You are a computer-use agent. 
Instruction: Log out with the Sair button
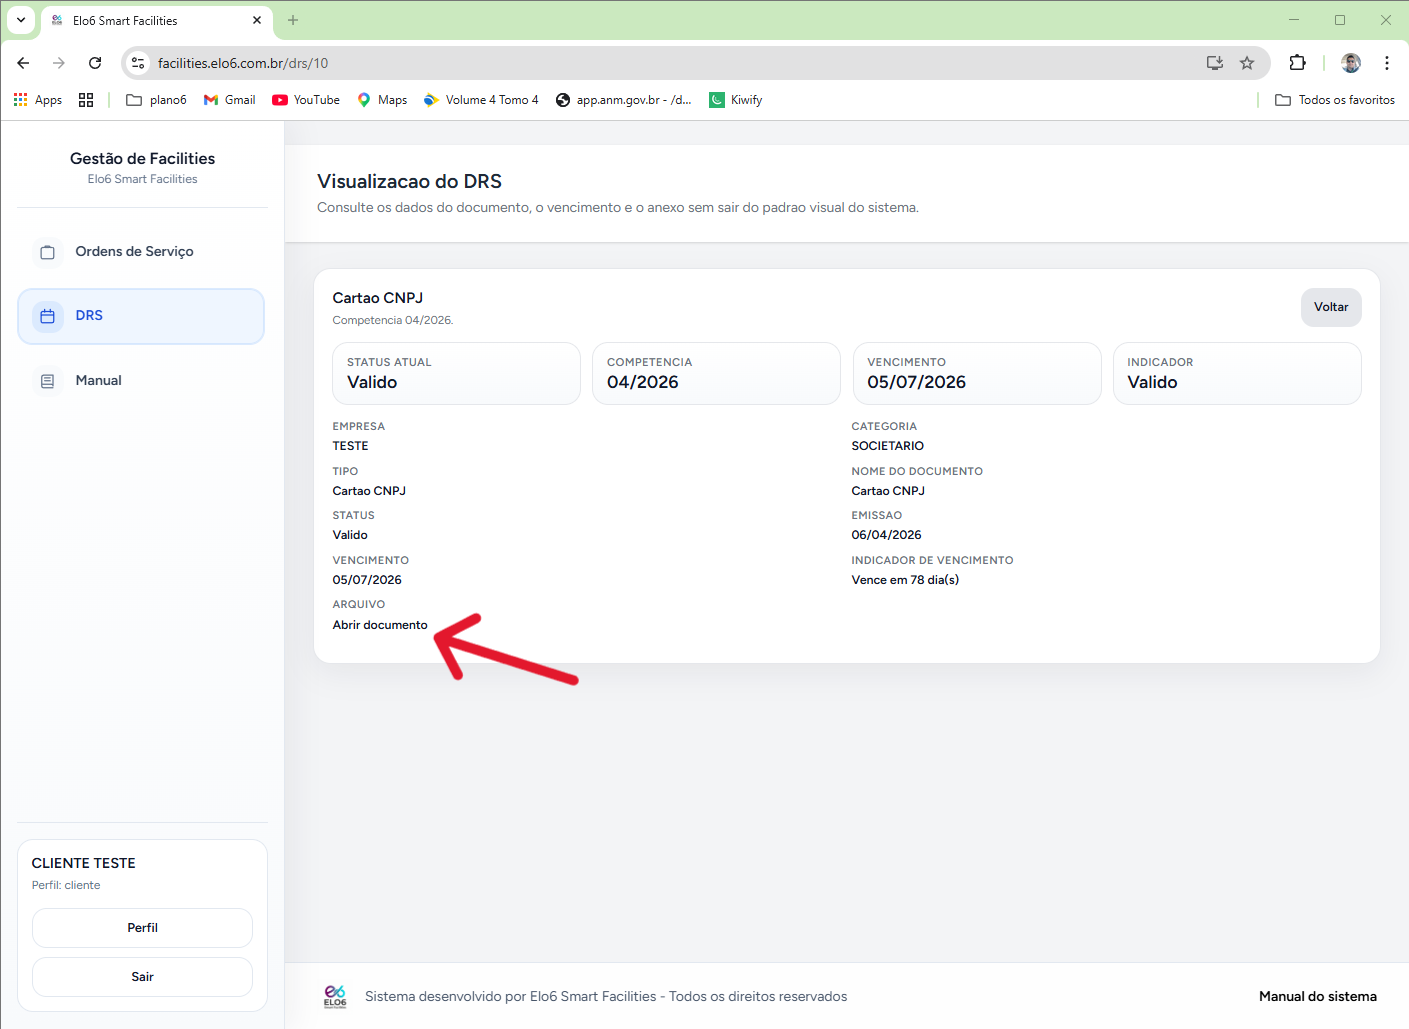[142, 977]
